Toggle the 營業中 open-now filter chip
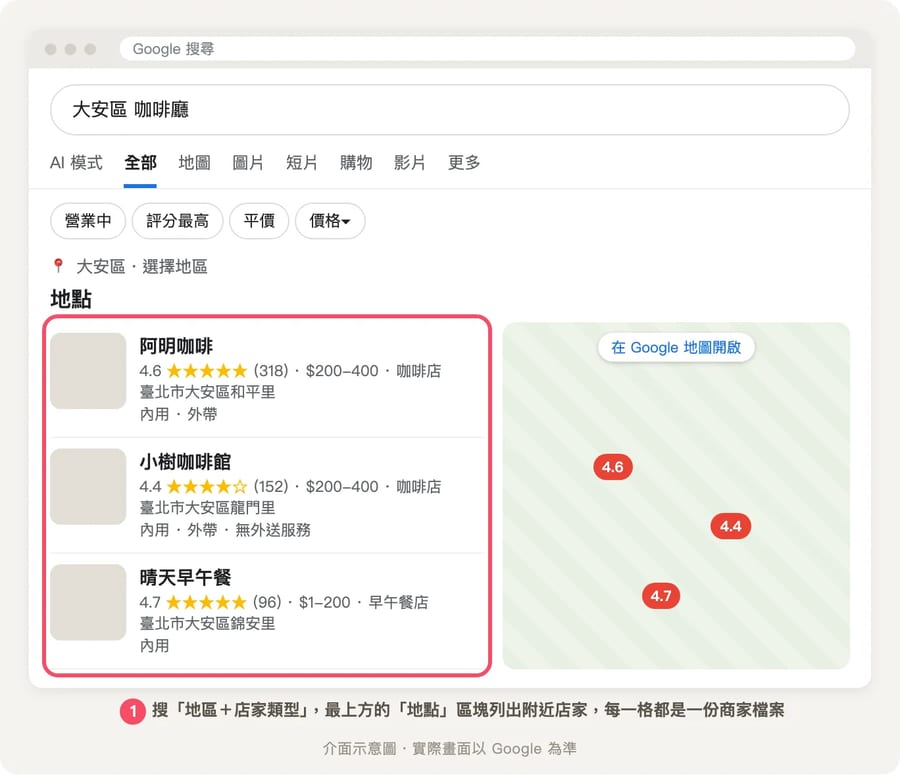The width and height of the screenshot is (900, 776). click(x=88, y=220)
